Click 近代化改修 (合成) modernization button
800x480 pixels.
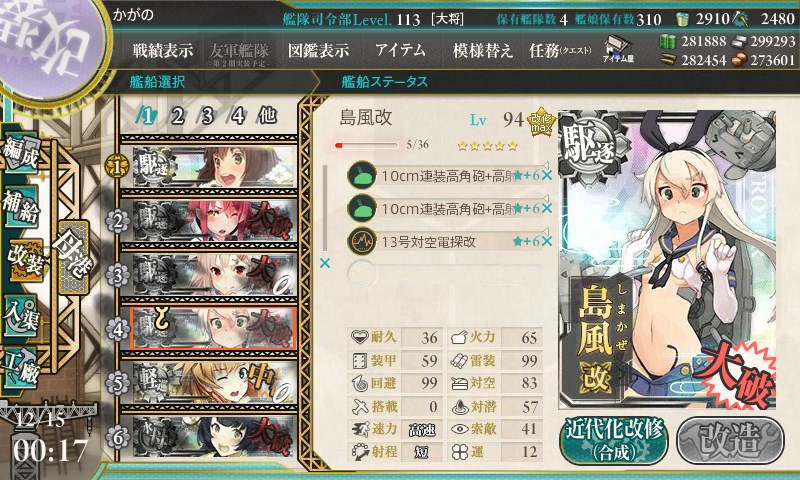click(x=614, y=441)
